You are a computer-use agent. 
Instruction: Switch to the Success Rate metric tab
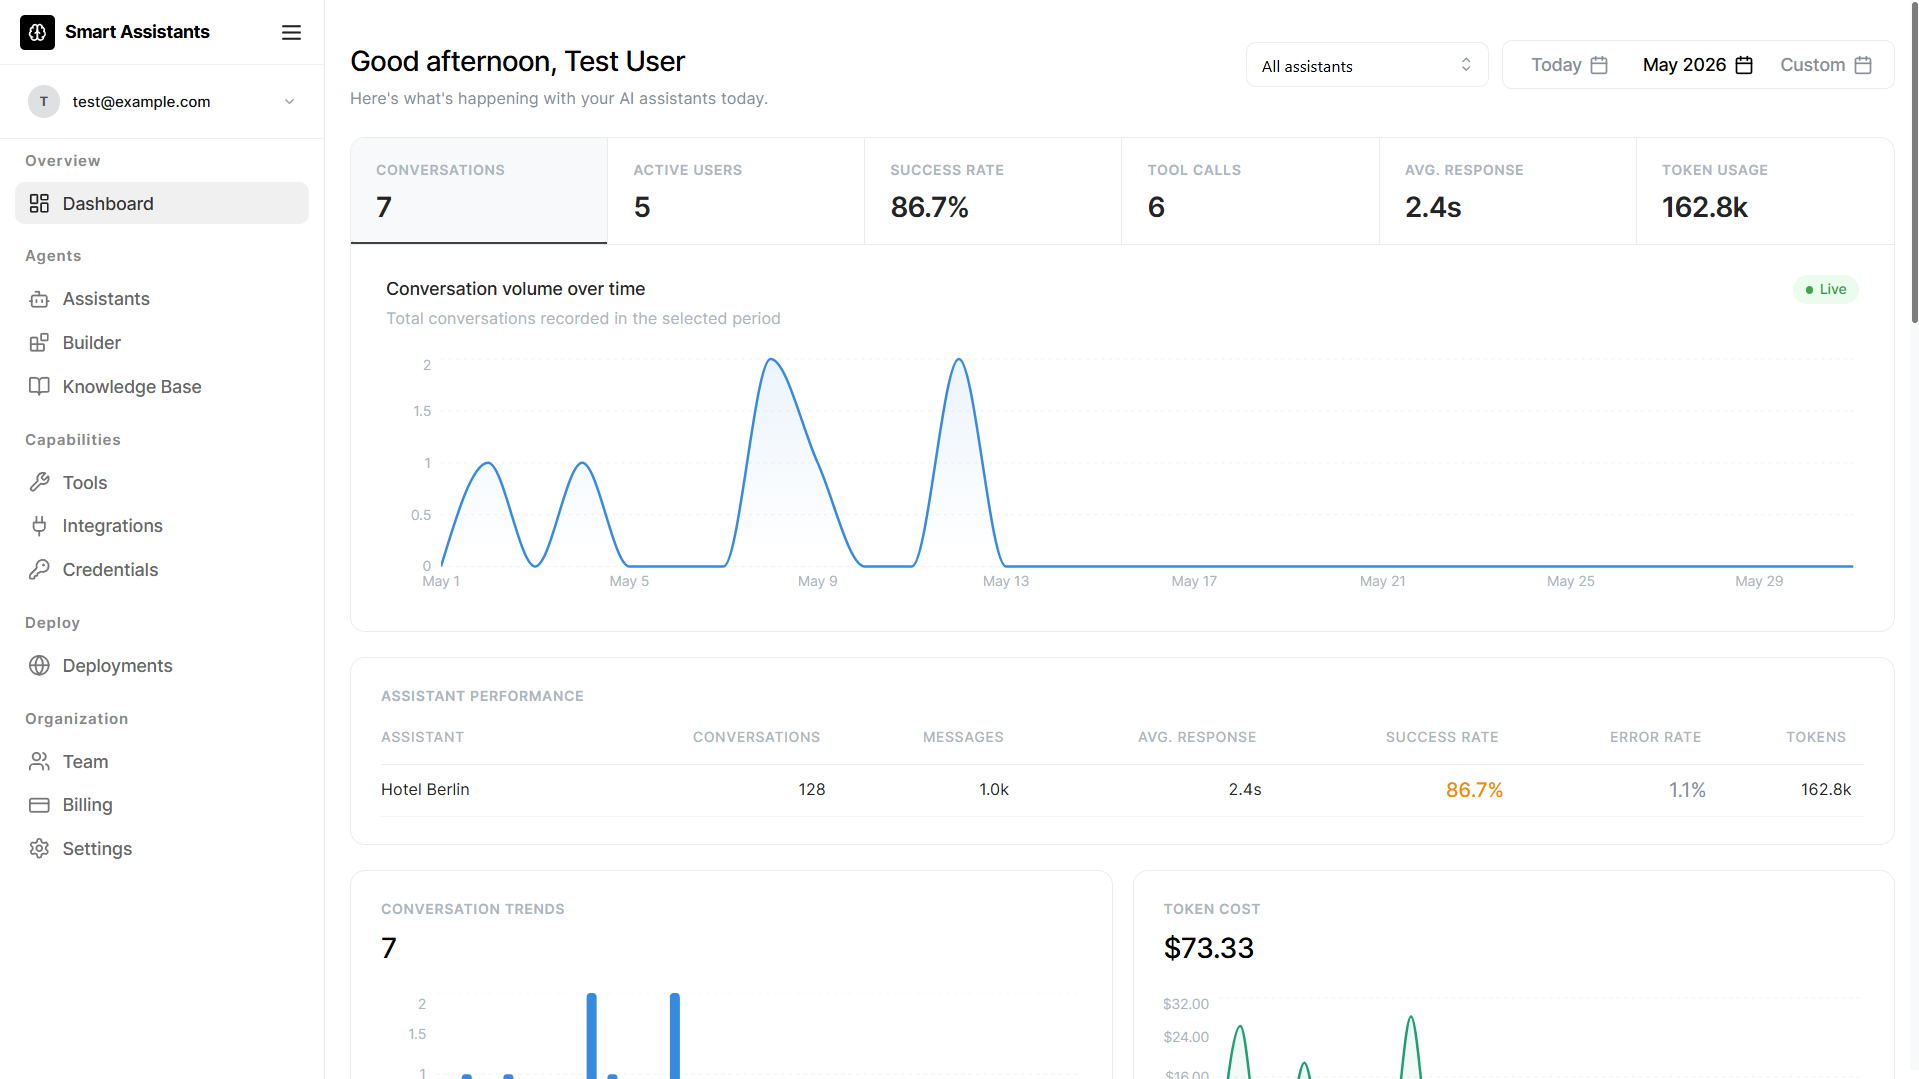tap(993, 191)
